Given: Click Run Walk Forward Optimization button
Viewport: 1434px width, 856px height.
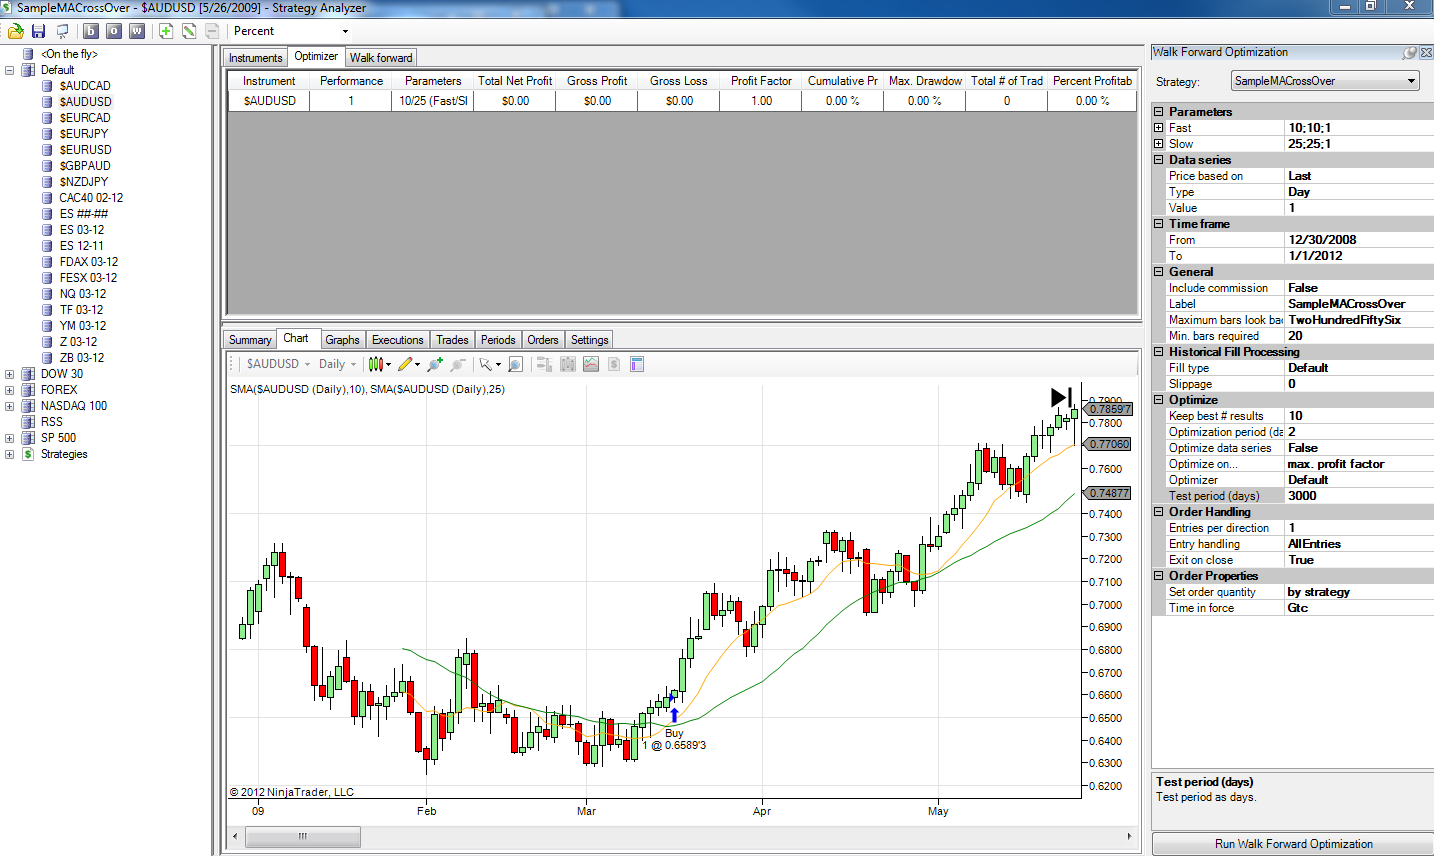Looking at the screenshot, I should (1293, 844).
